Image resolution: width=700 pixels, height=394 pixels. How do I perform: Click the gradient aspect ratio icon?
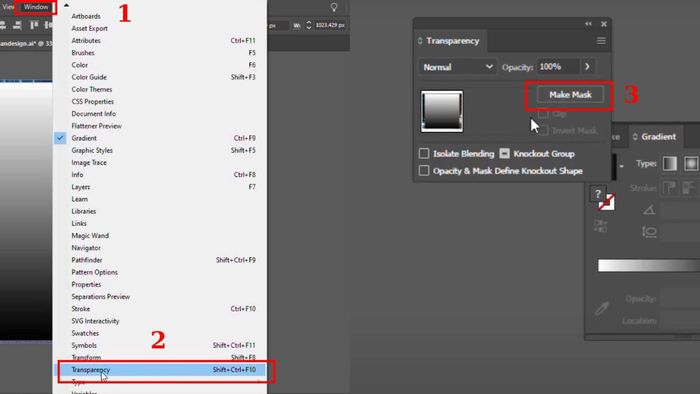[x=649, y=232]
